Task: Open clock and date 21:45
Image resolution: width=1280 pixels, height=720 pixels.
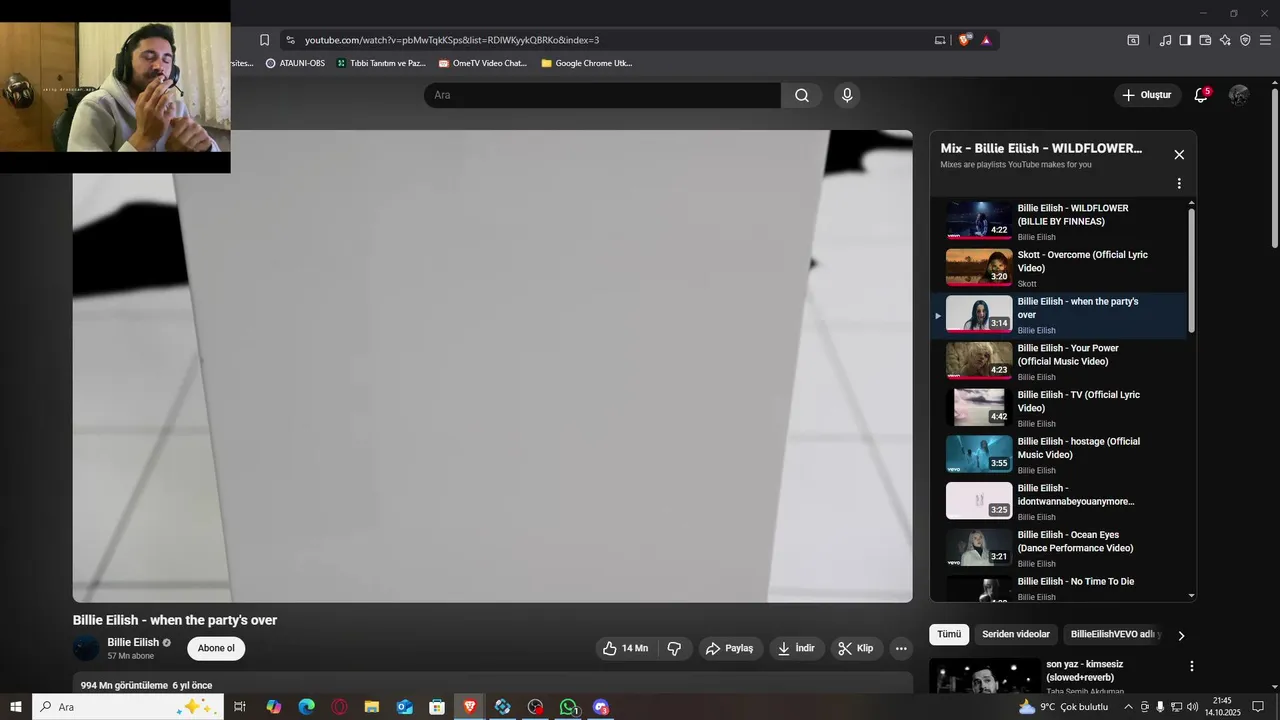Action: pyautogui.click(x=1221, y=706)
